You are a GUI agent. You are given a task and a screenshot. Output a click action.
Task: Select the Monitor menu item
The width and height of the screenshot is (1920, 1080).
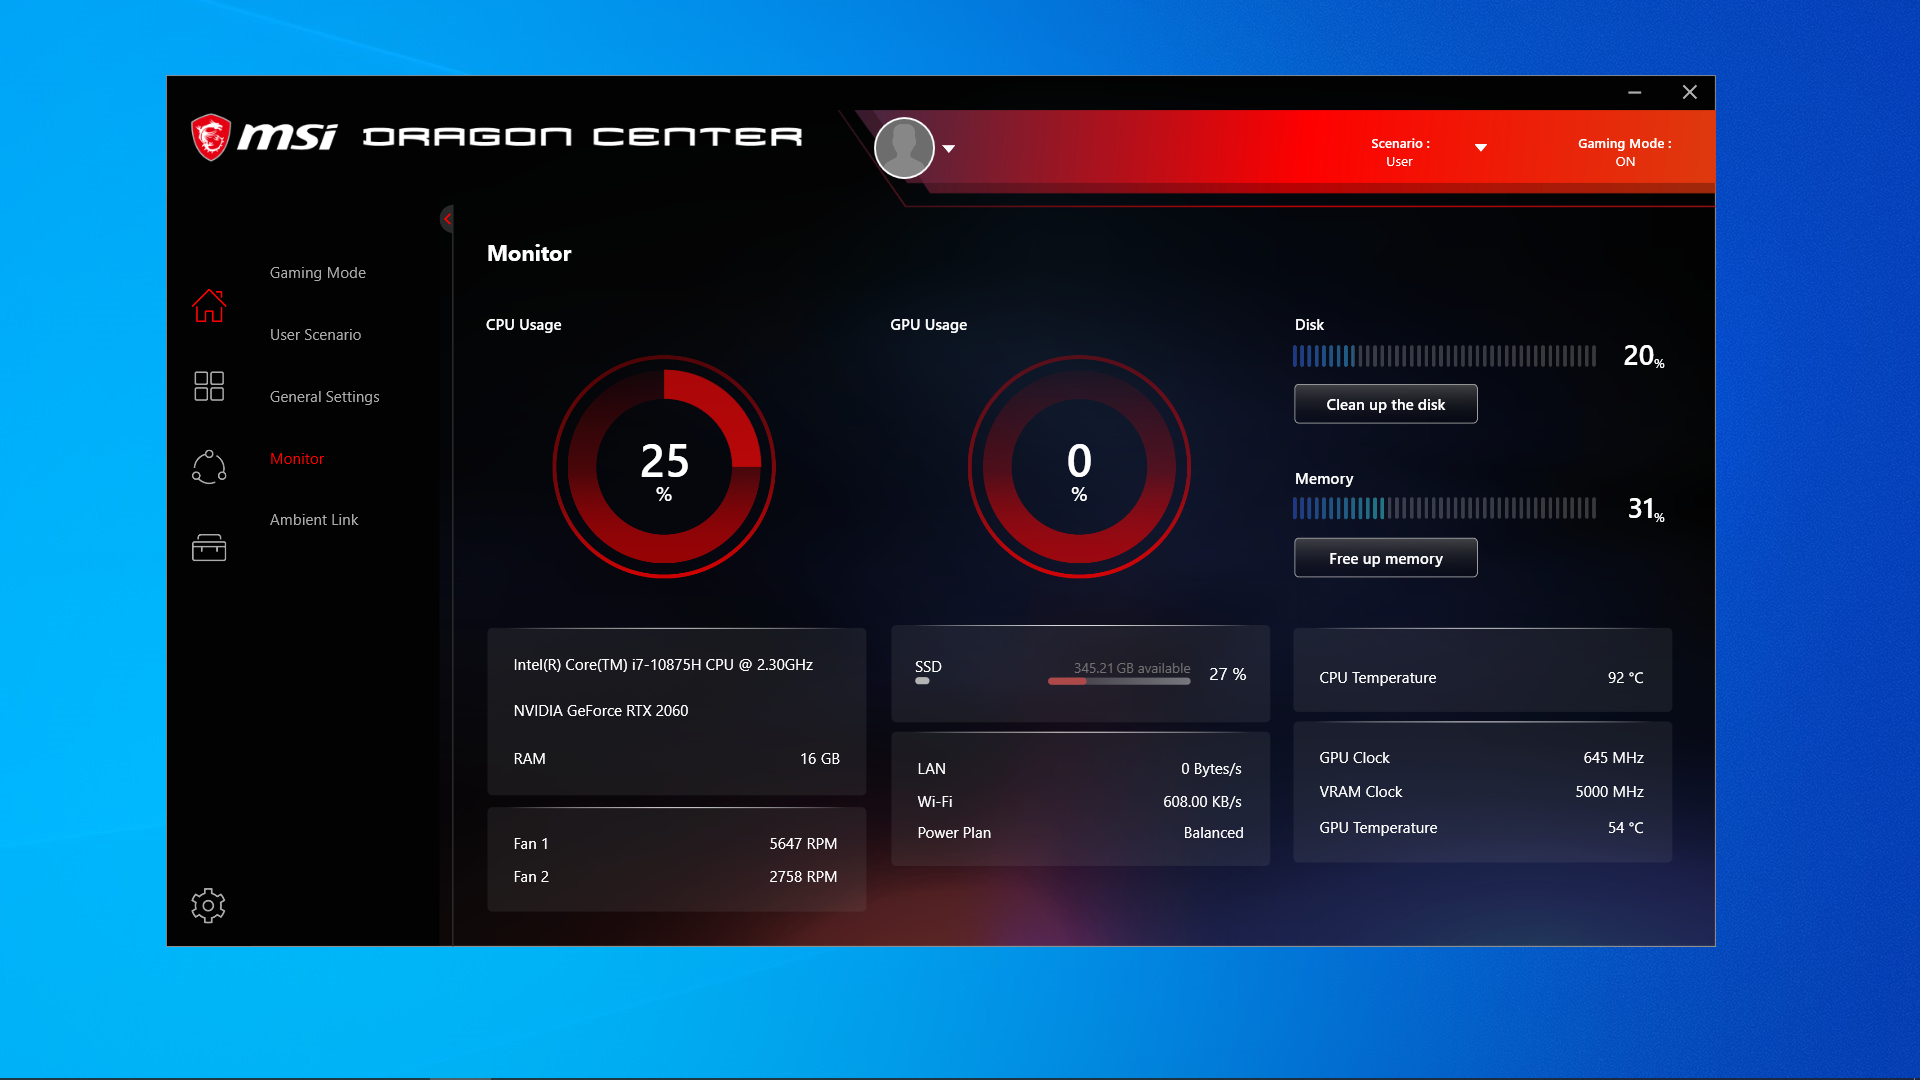pyautogui.click(x=297, y=459)
